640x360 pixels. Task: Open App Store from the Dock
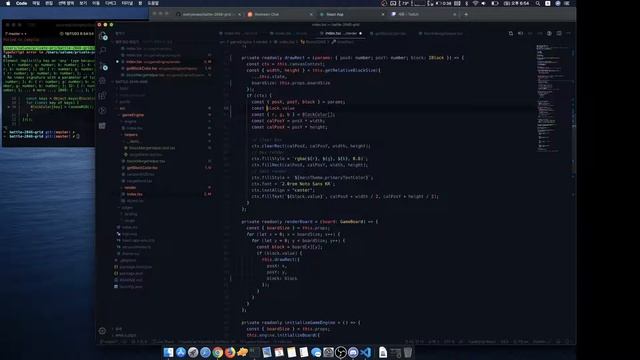coord(181,352)
